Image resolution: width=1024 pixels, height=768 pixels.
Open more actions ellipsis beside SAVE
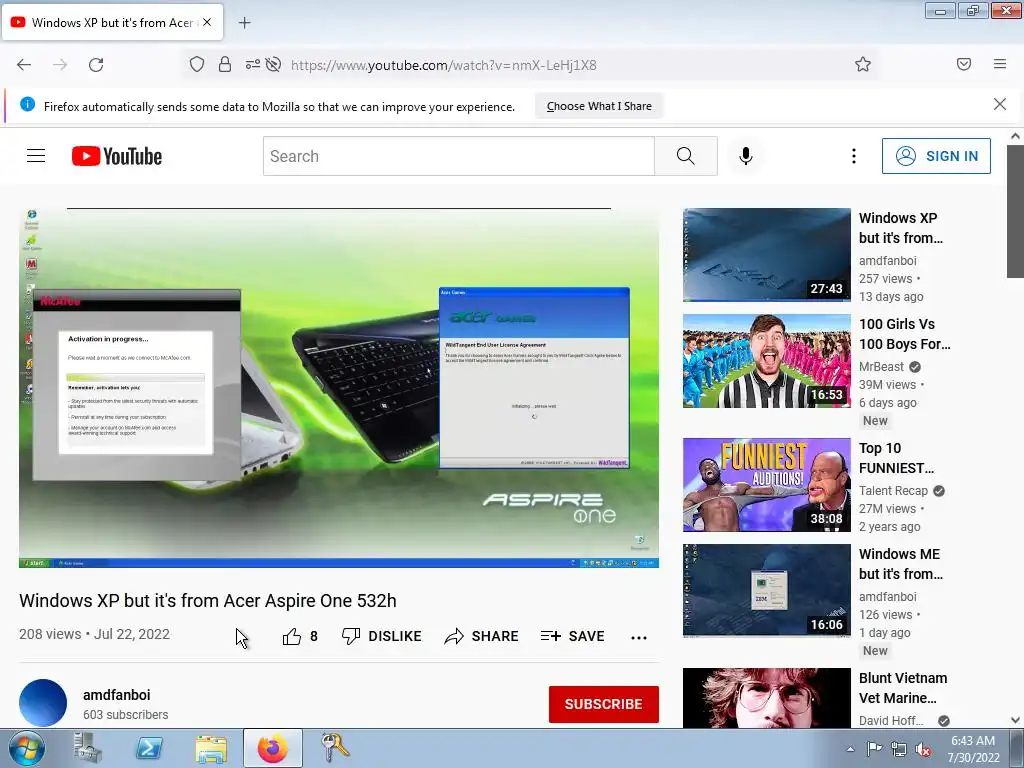[x=639, y=637]
